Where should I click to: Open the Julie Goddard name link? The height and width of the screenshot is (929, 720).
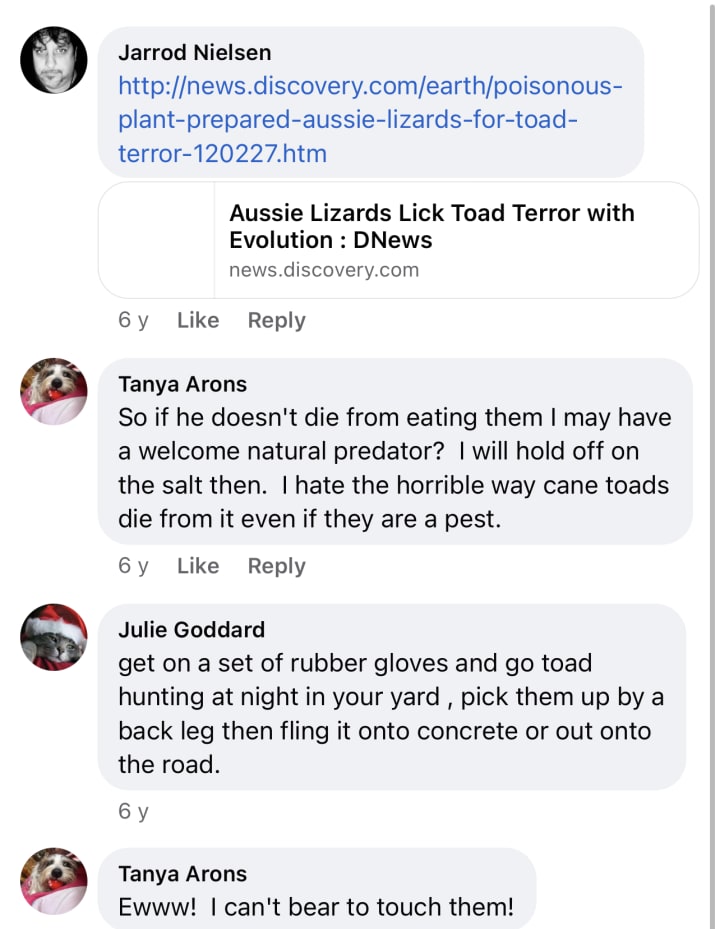coord(191,629)
